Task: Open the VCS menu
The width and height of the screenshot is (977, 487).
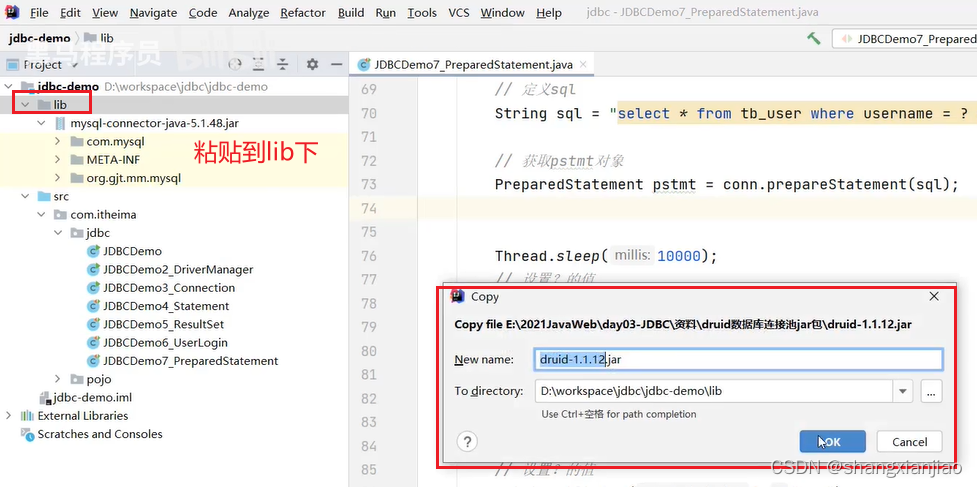Action: coord(459,12)
